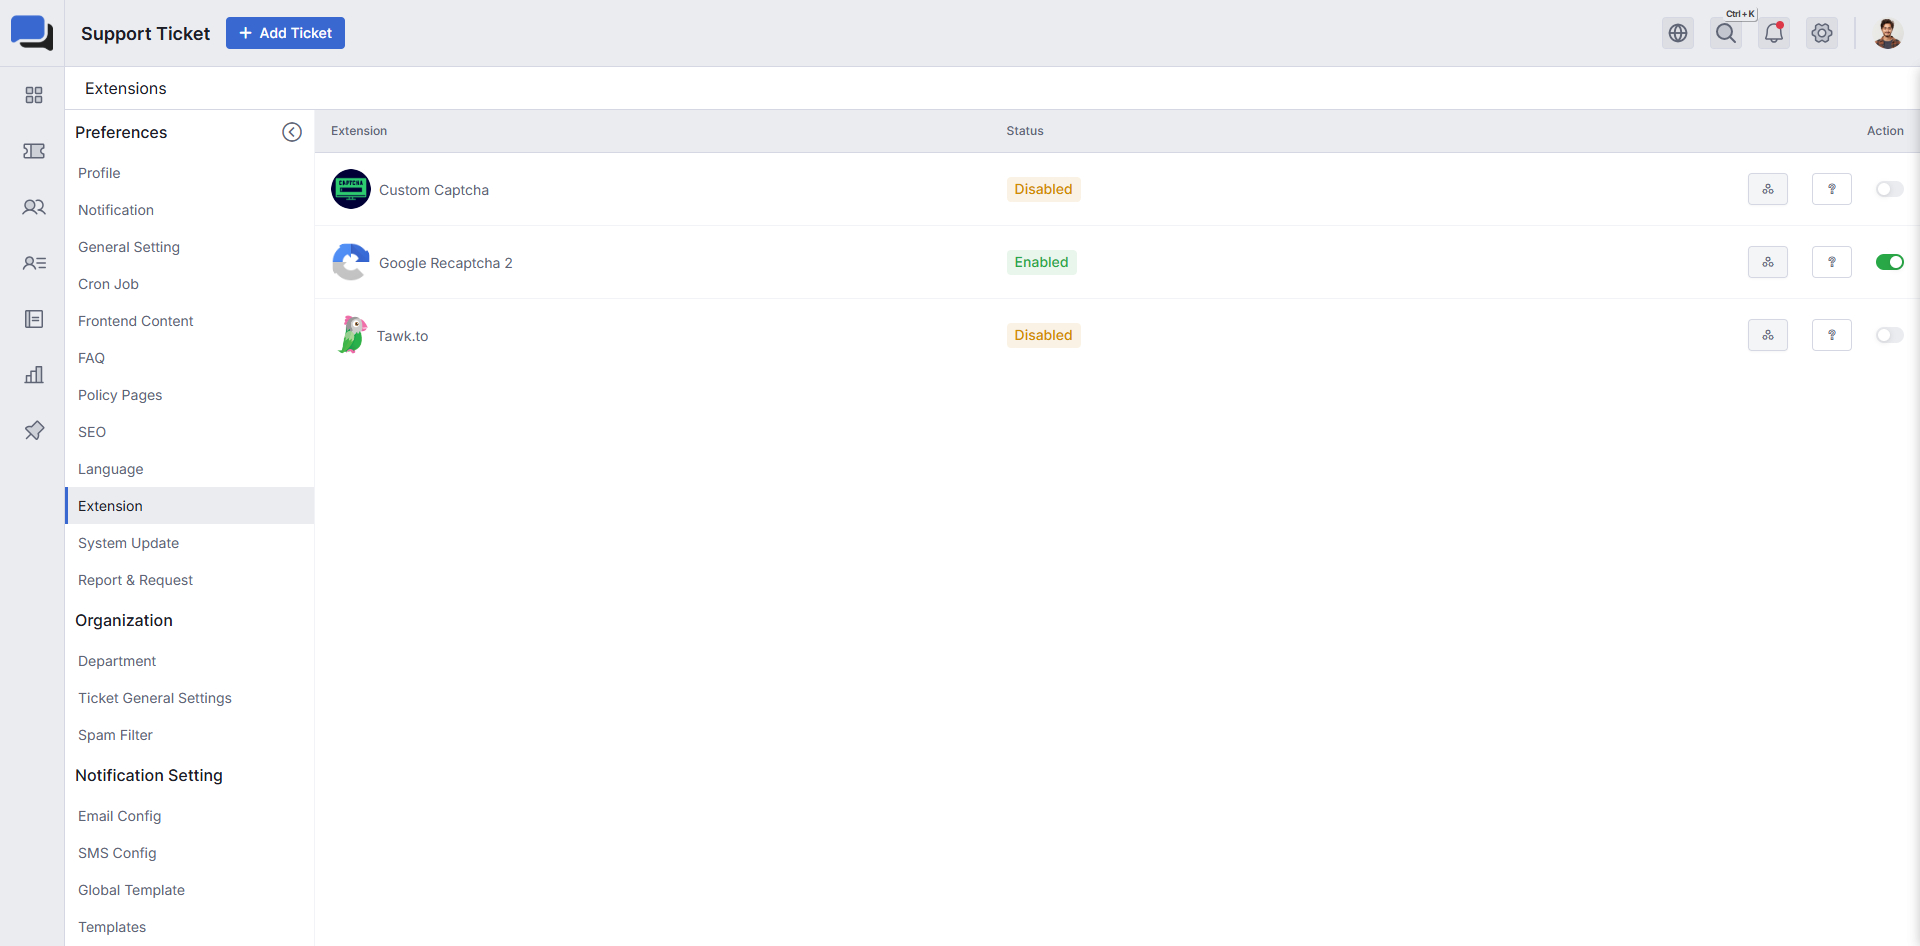Click help icon for Custom Captcha

pos(1832,189)
